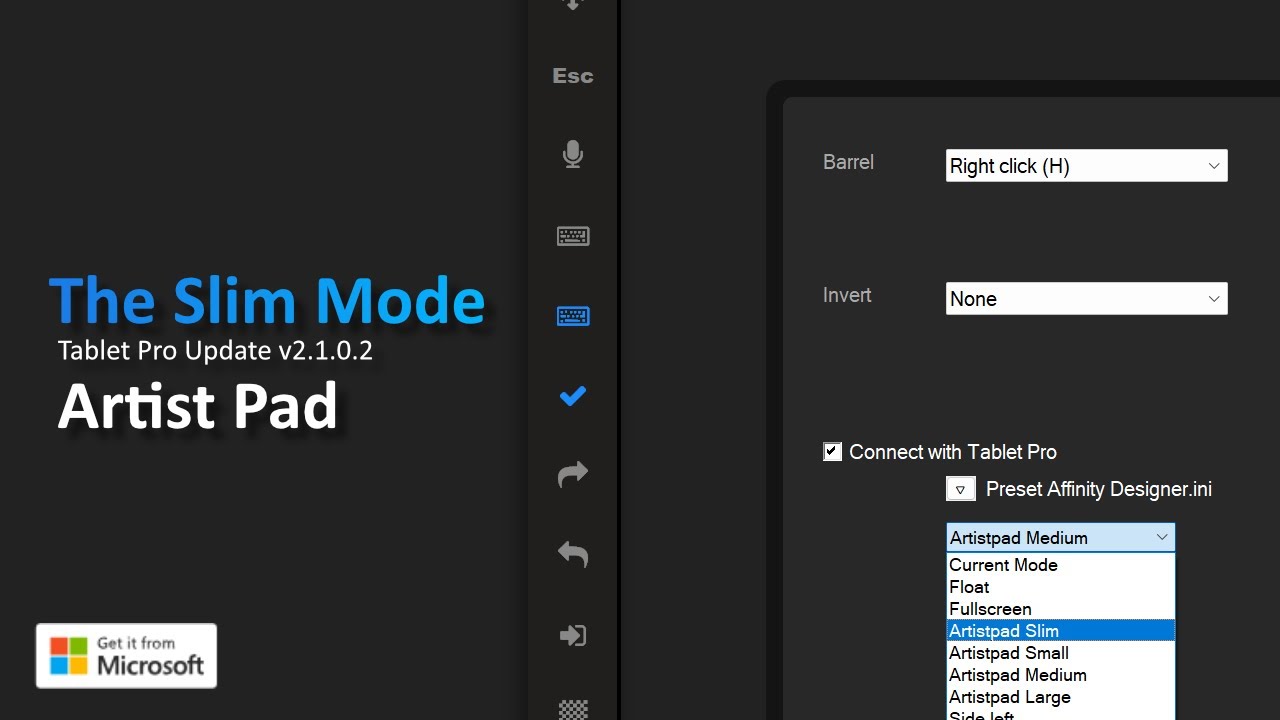Click the Esc key button in sidebar

tap(573, 76)
